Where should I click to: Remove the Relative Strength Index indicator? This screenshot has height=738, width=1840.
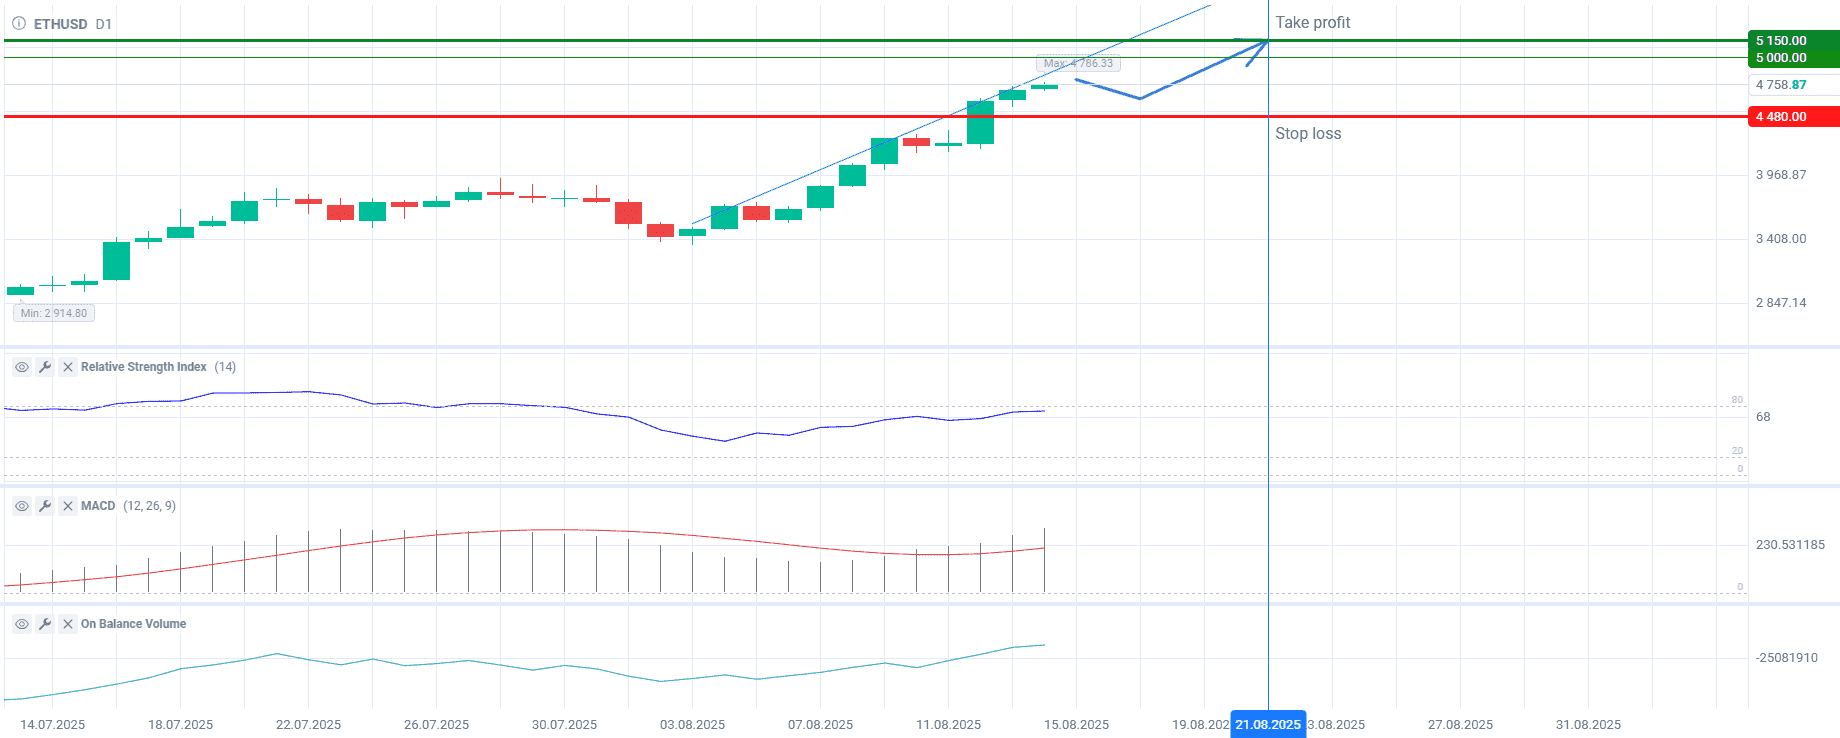click(x=68, y=367)
